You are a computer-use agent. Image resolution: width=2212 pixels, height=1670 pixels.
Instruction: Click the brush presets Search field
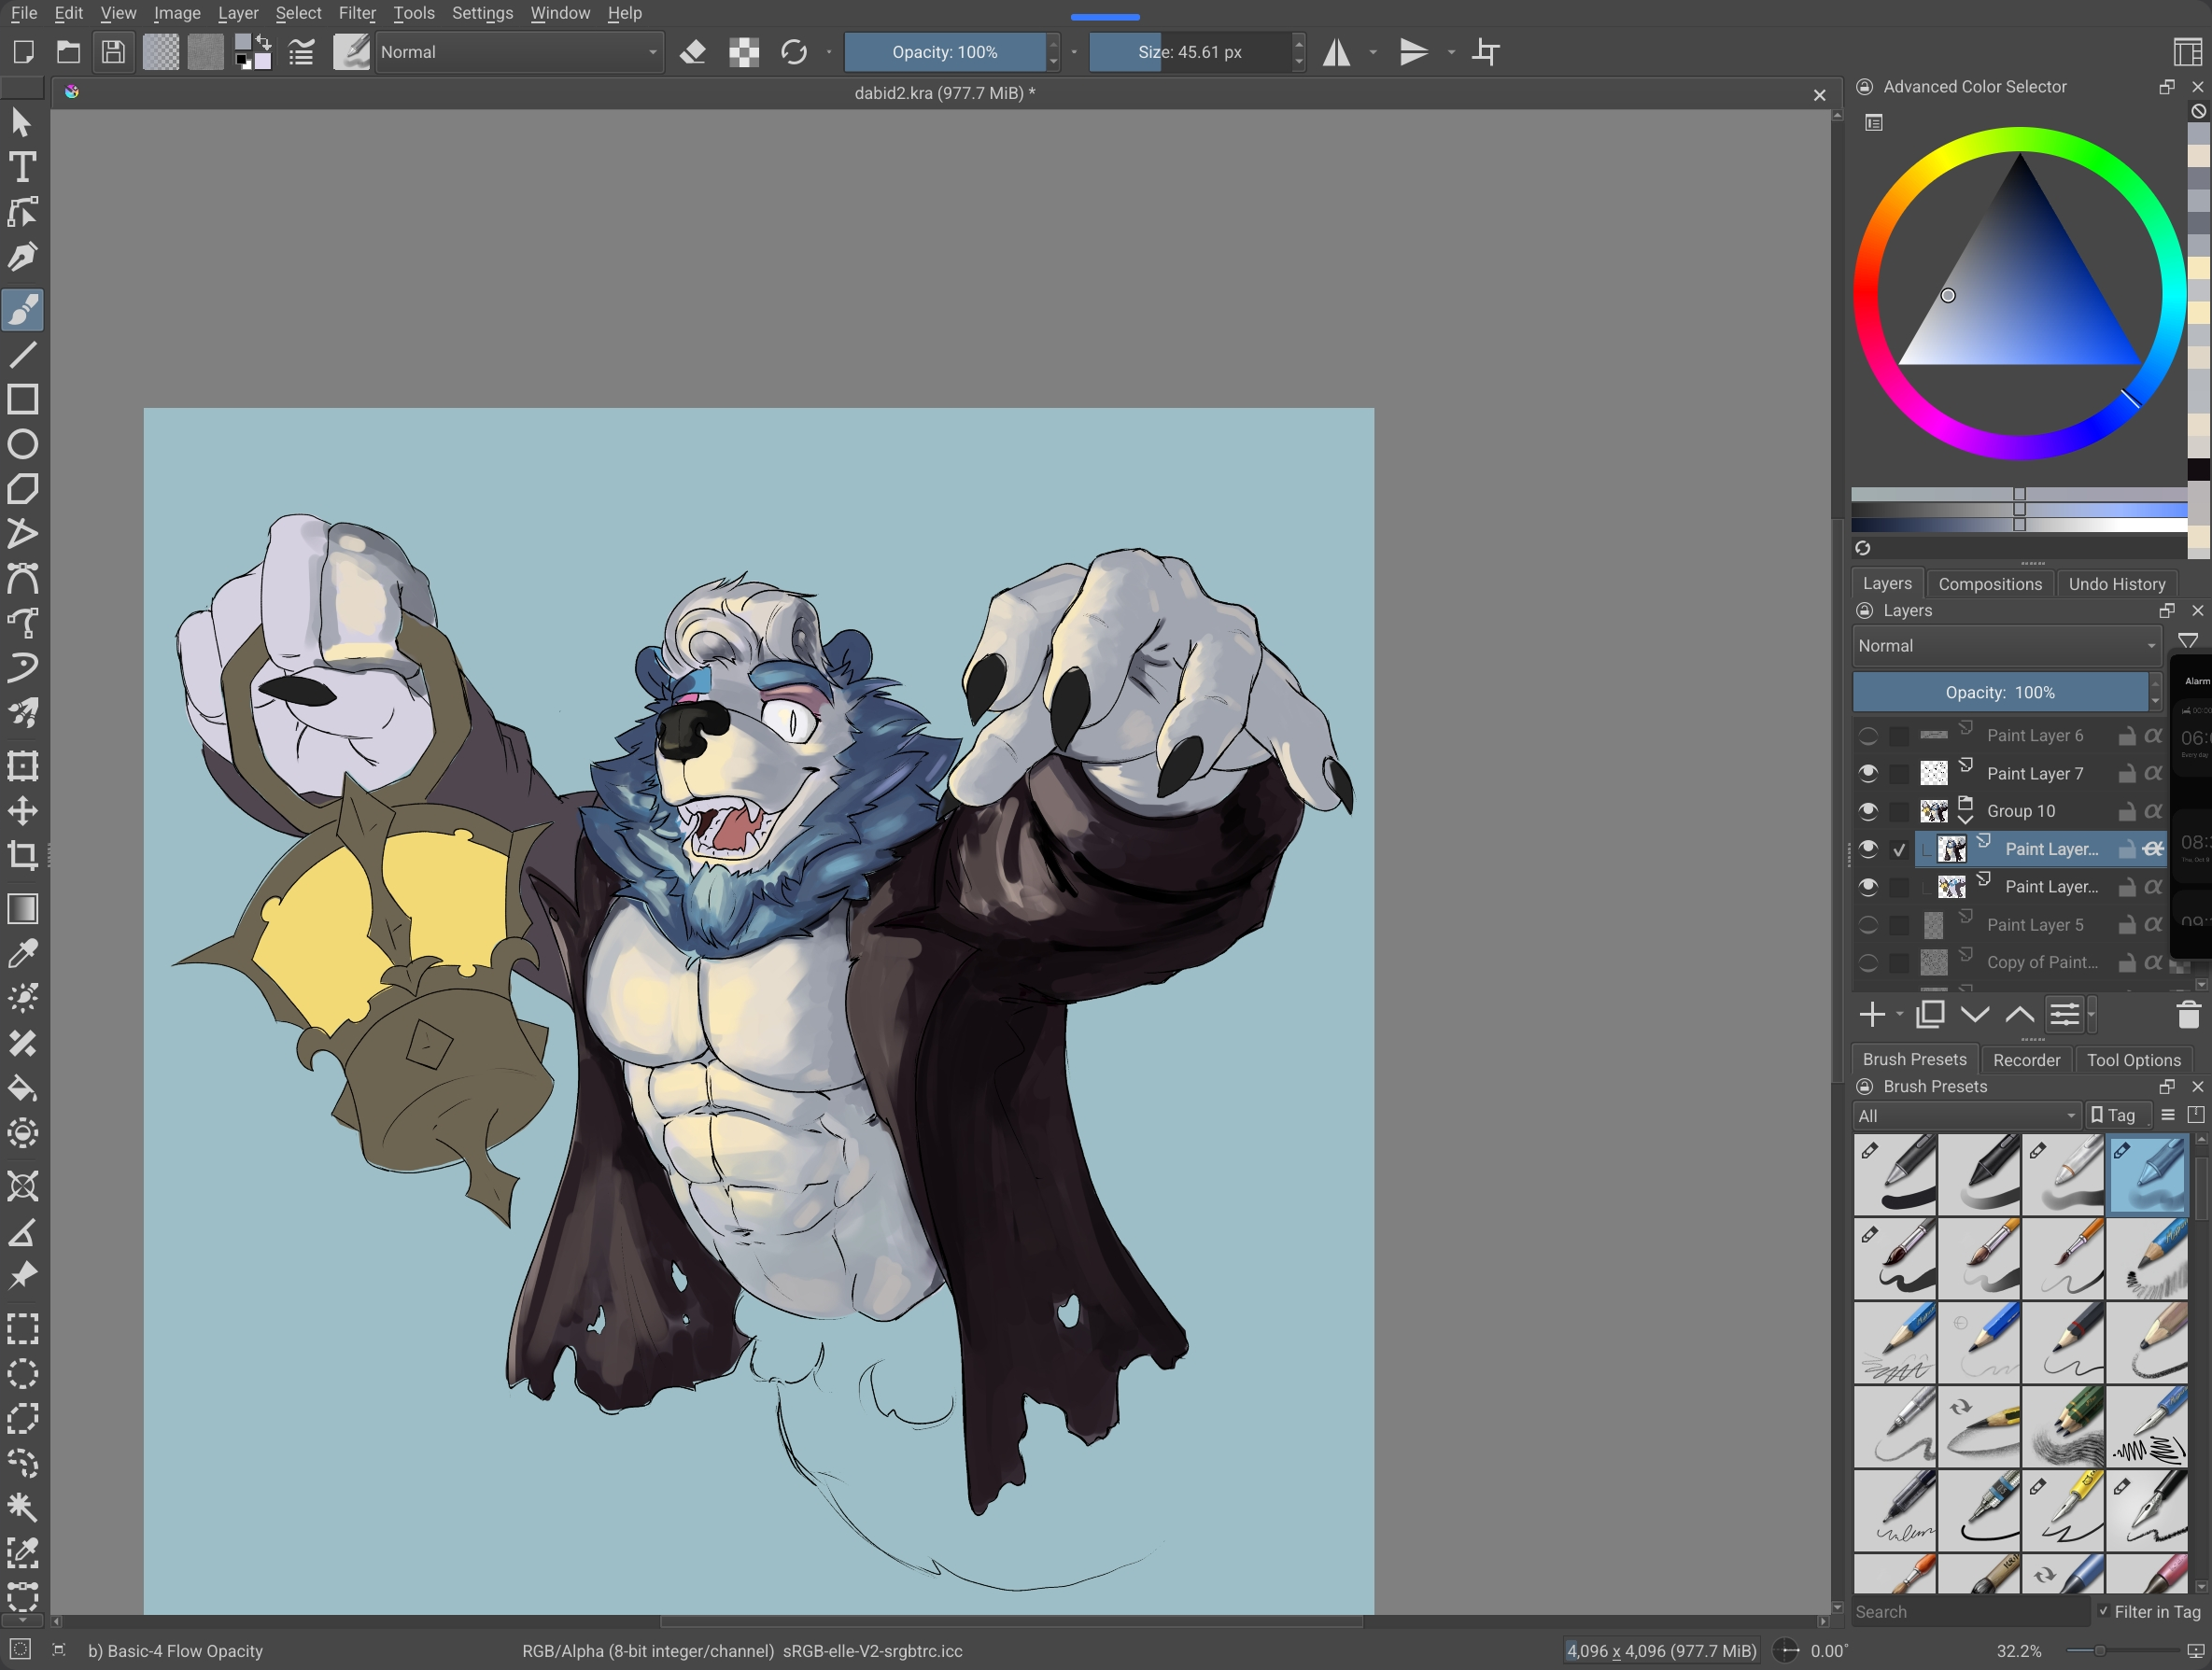click(x=1968, y=1612)
